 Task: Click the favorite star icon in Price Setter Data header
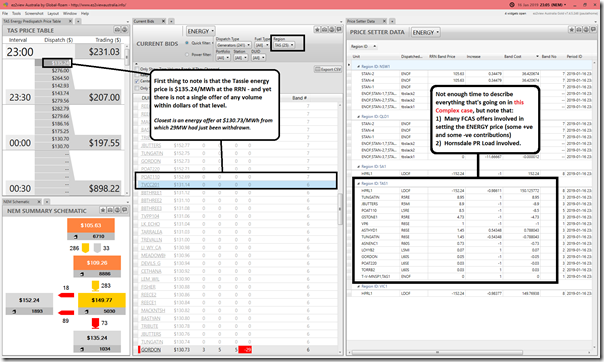pyautogui.click(x=572, y=30)
